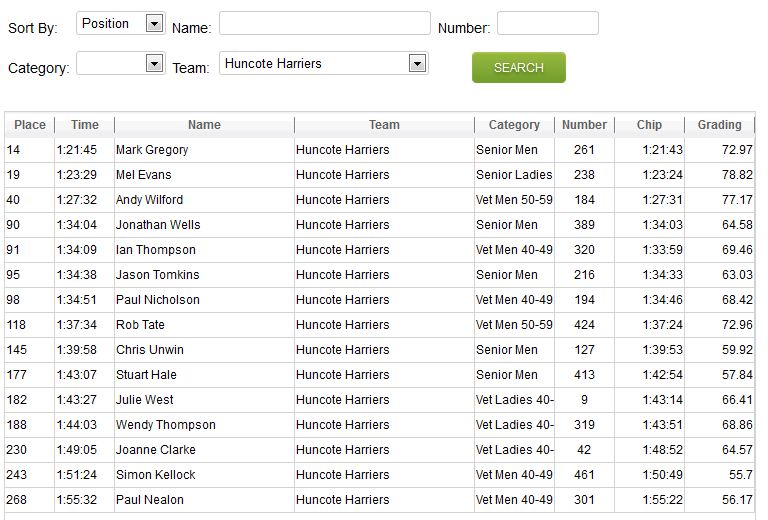Viewport: 768px width, 520px height.
Task: Select Mel Evans in the results
Action: click(144, 175)
